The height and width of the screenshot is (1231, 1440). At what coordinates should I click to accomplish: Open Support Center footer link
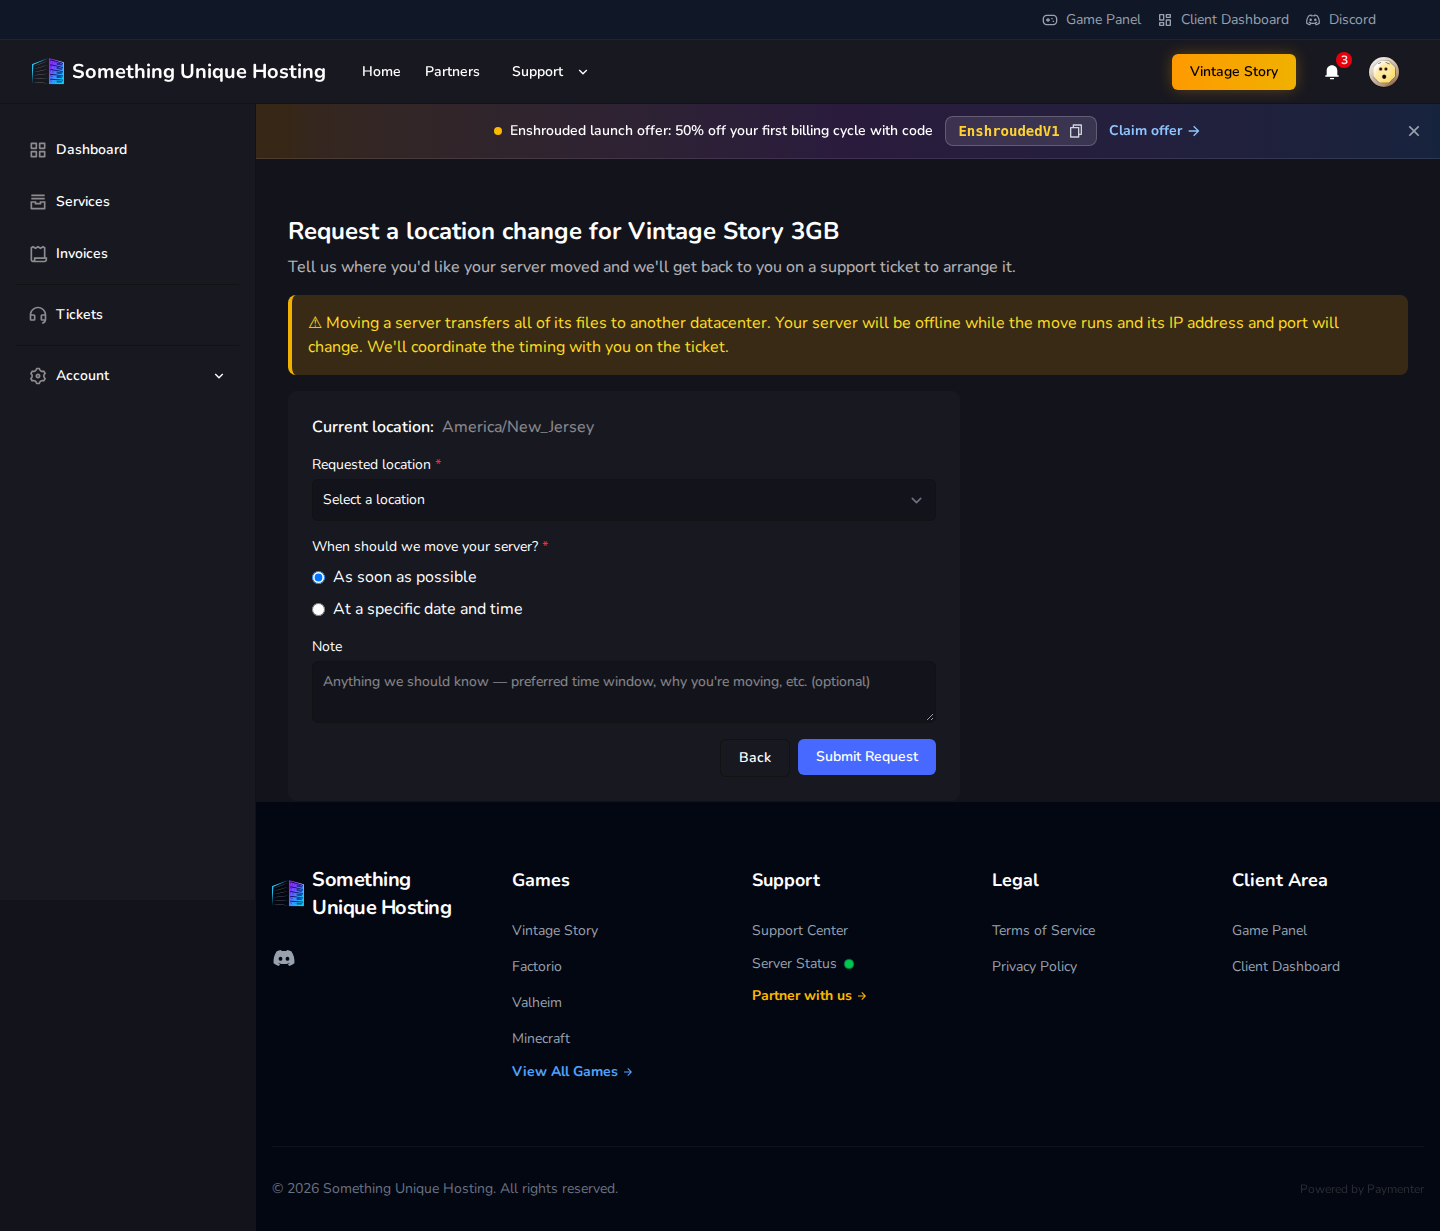pos(800,931)
